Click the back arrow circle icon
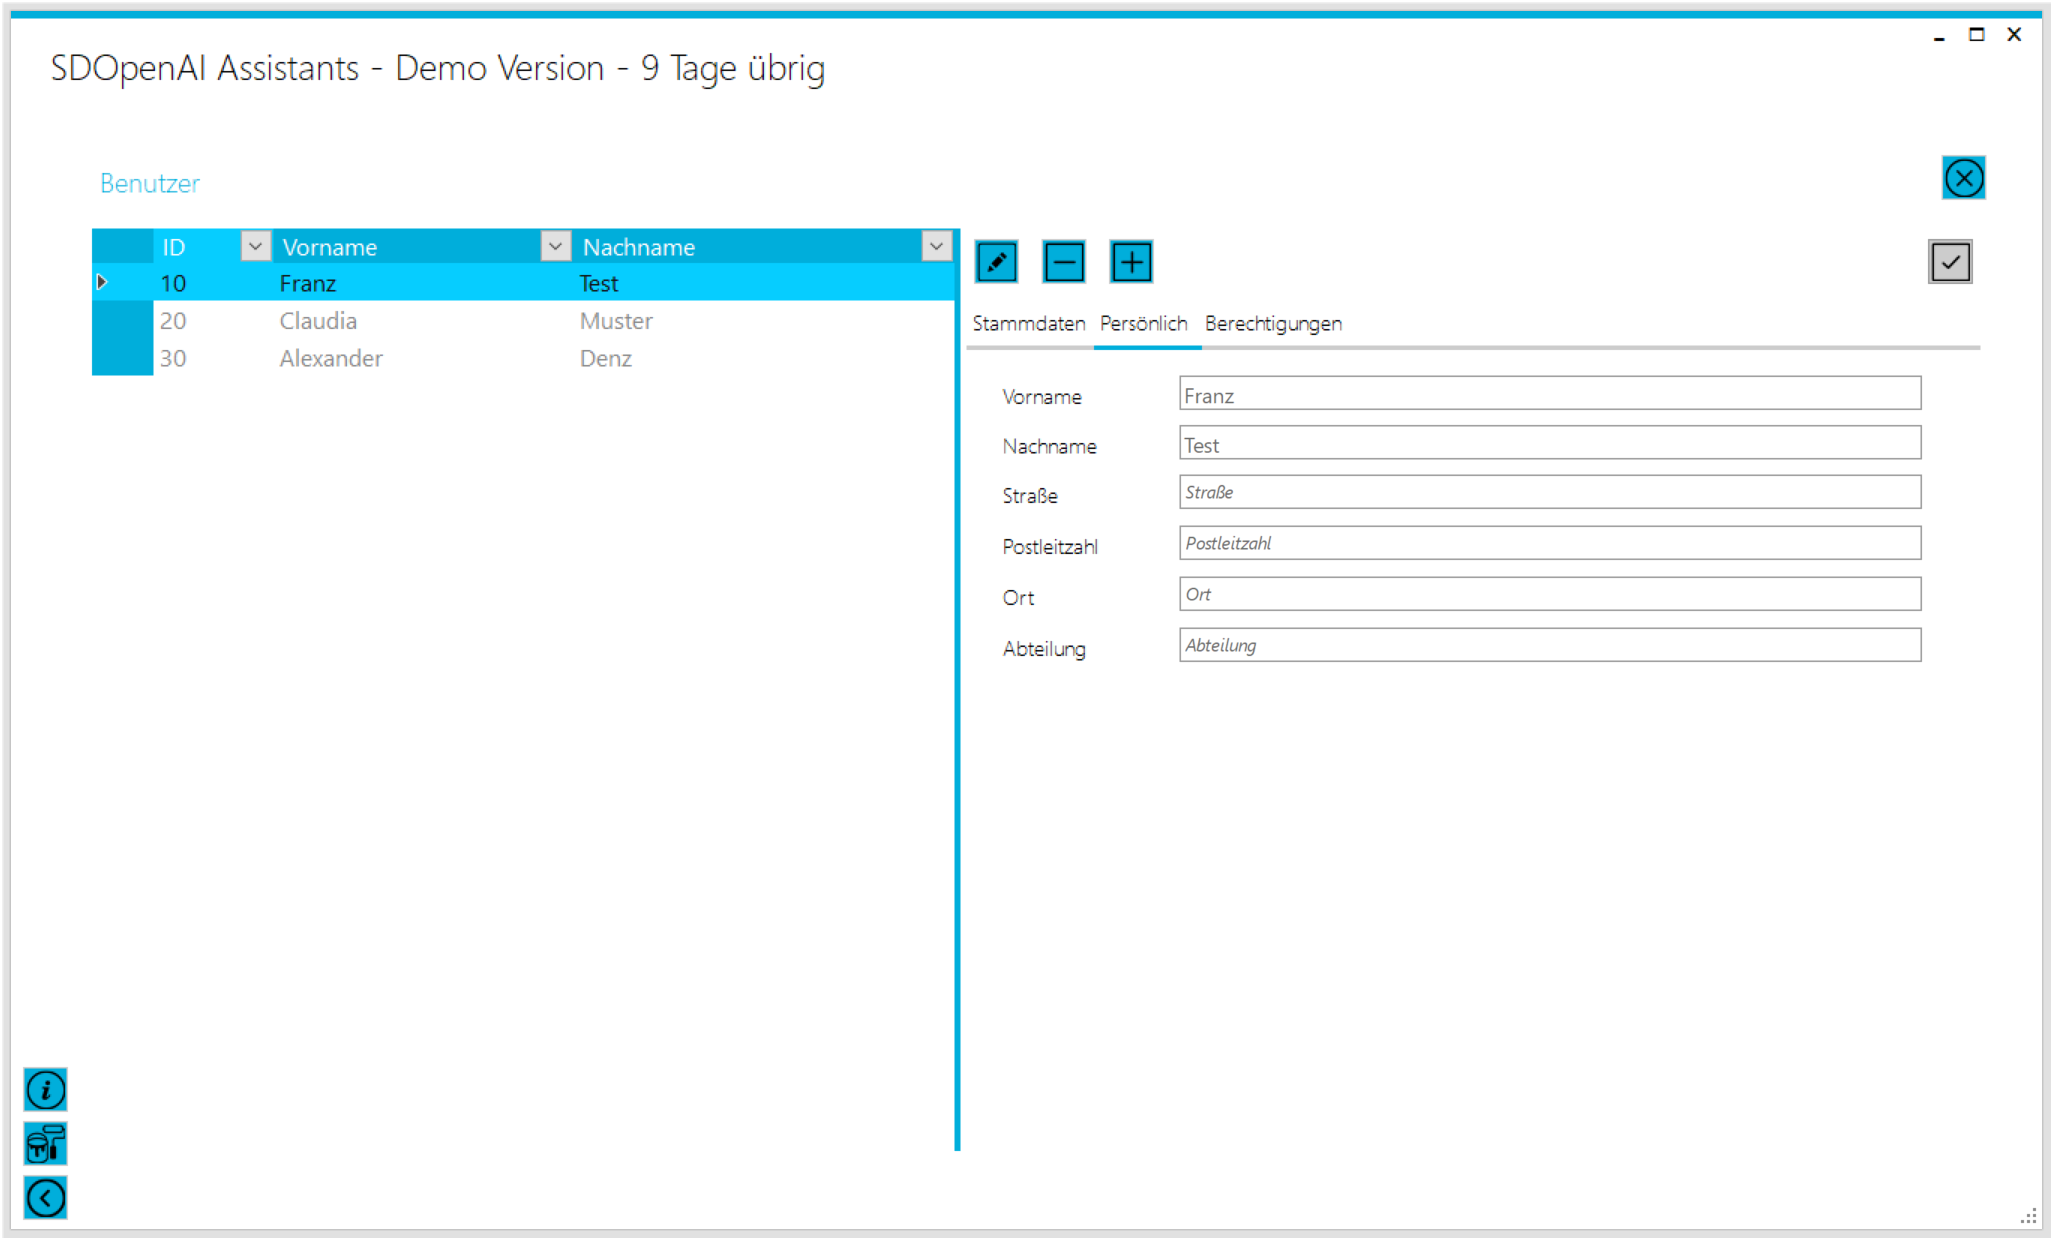This screenshot has height=1242, width=2055. click(x=46, y=1198)
